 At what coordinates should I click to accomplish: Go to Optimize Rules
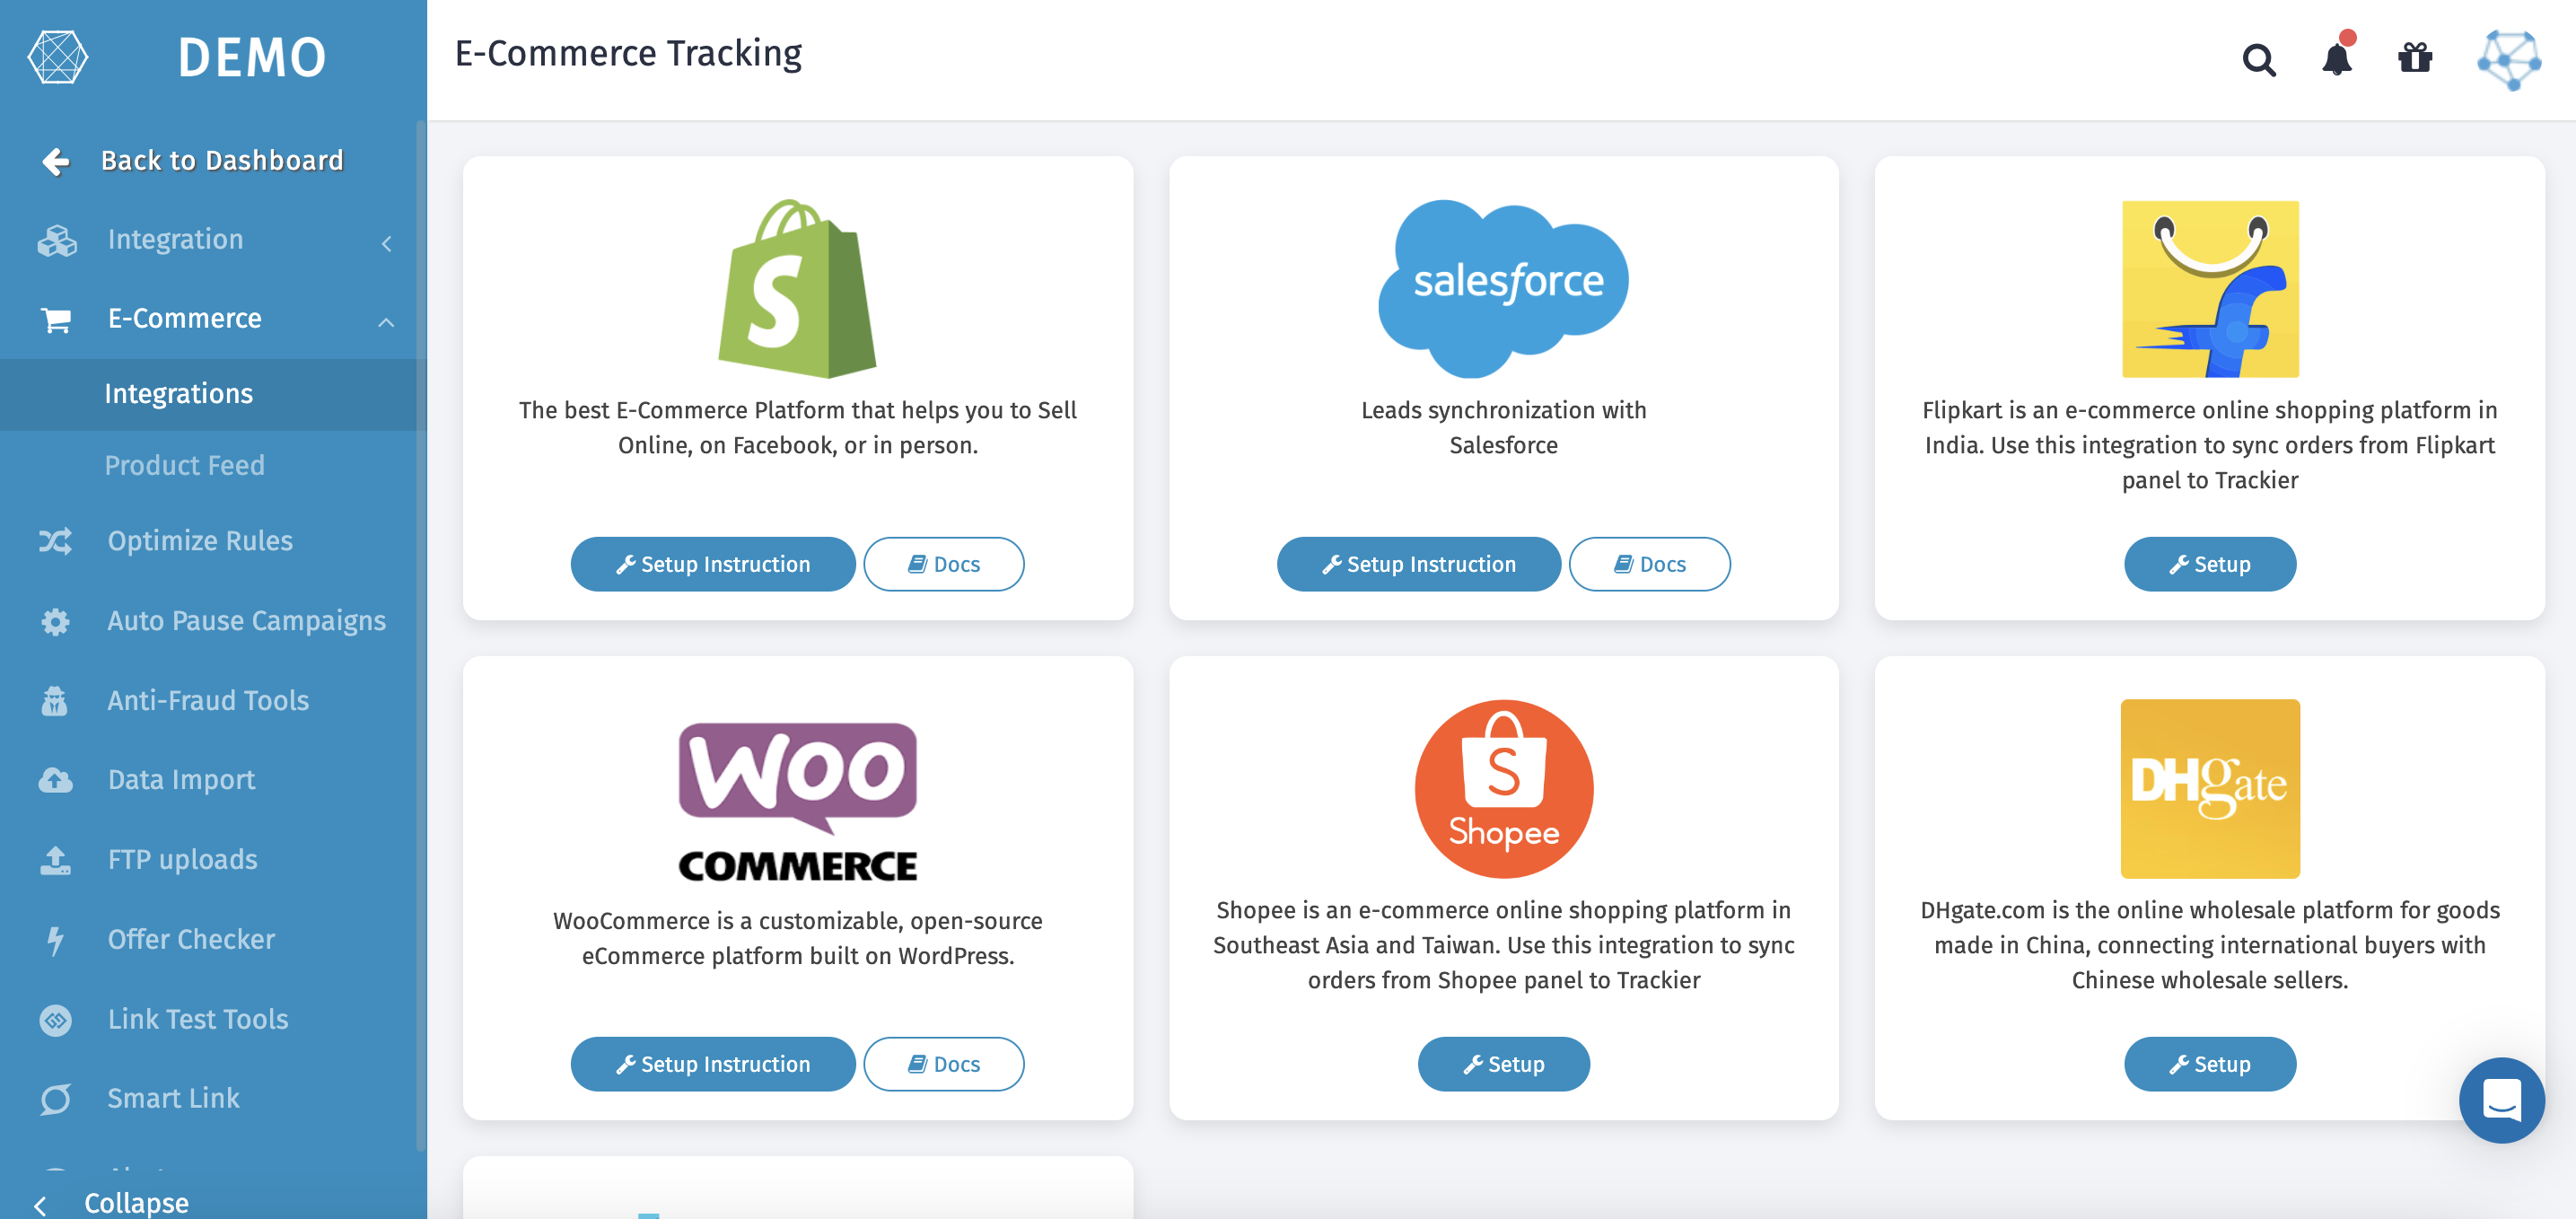200,541
